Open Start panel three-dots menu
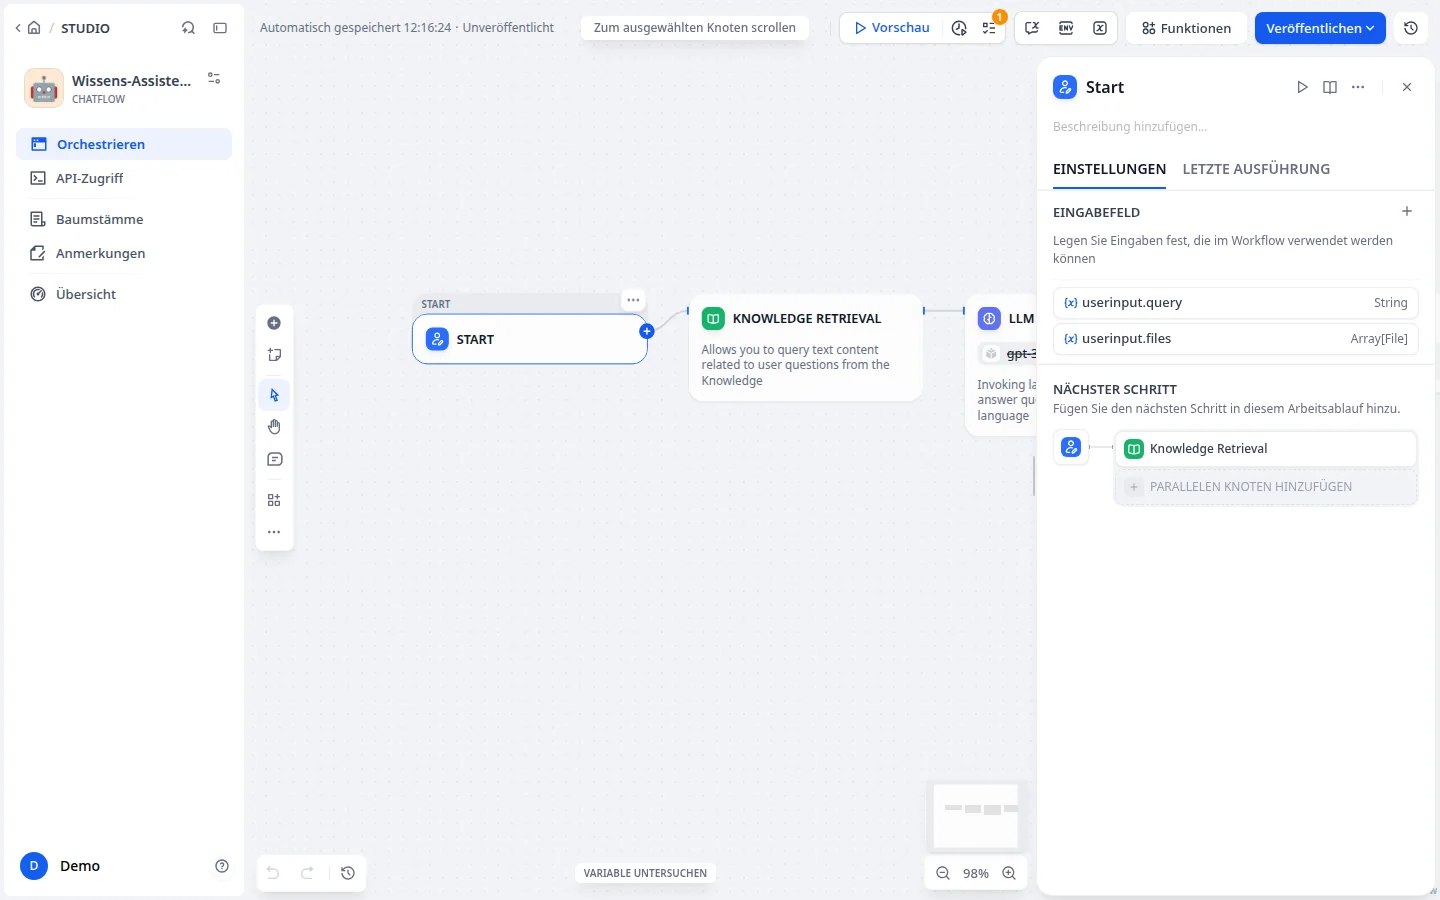 tap(1358, 87)
